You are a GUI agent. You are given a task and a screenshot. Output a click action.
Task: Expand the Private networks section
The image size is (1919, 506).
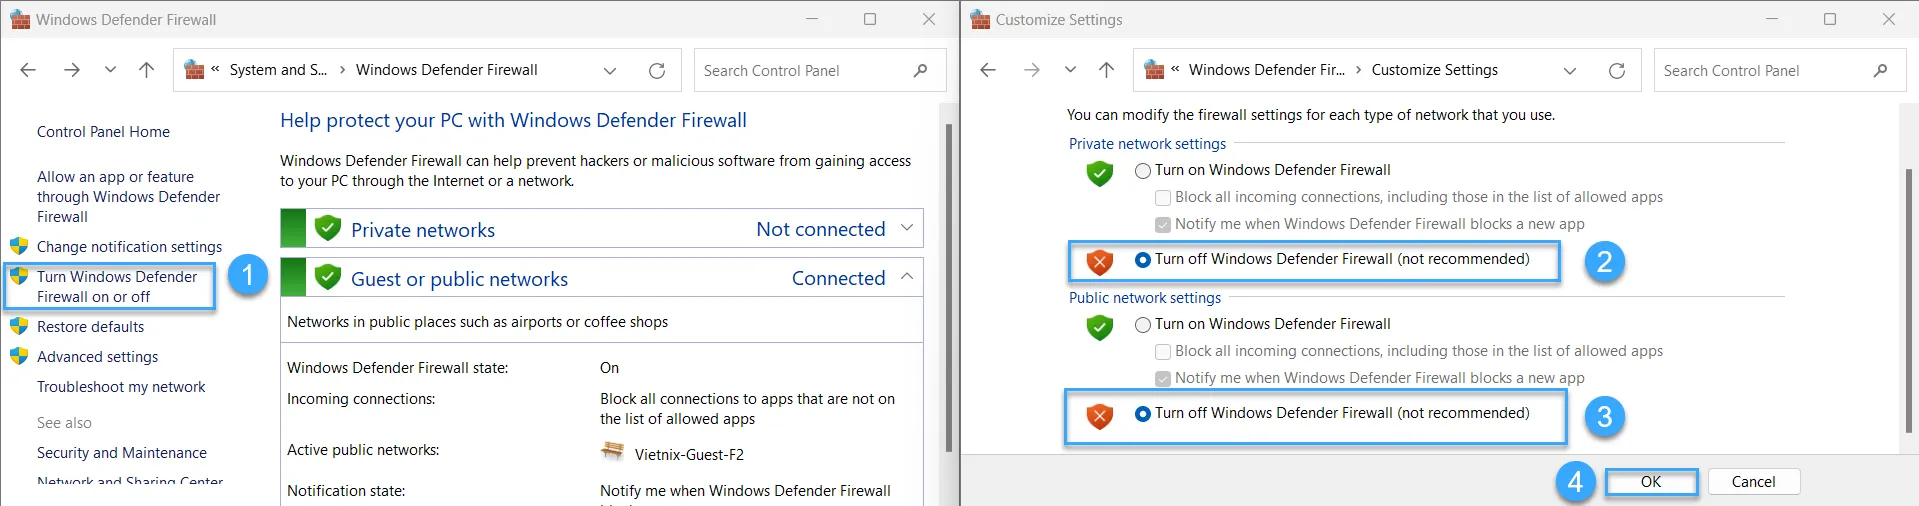(907, 228)
